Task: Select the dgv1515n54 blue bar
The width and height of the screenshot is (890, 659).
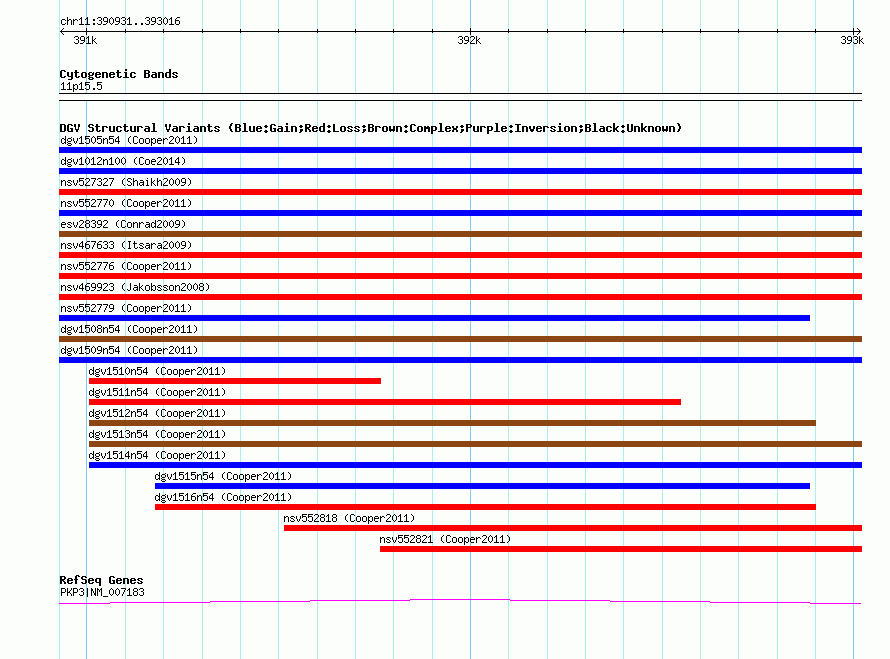Action: click(x=482, y=486)
